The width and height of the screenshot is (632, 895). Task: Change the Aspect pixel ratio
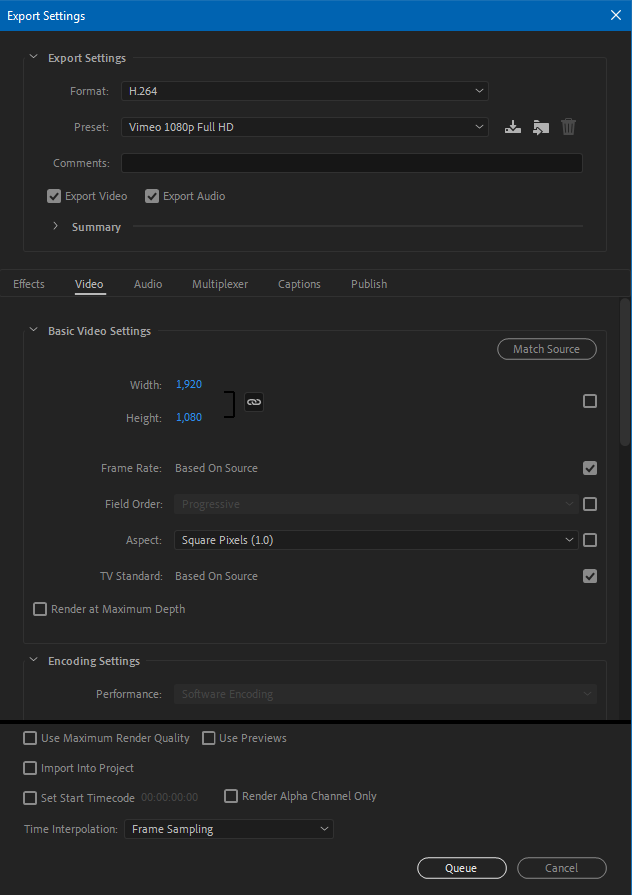376,540
